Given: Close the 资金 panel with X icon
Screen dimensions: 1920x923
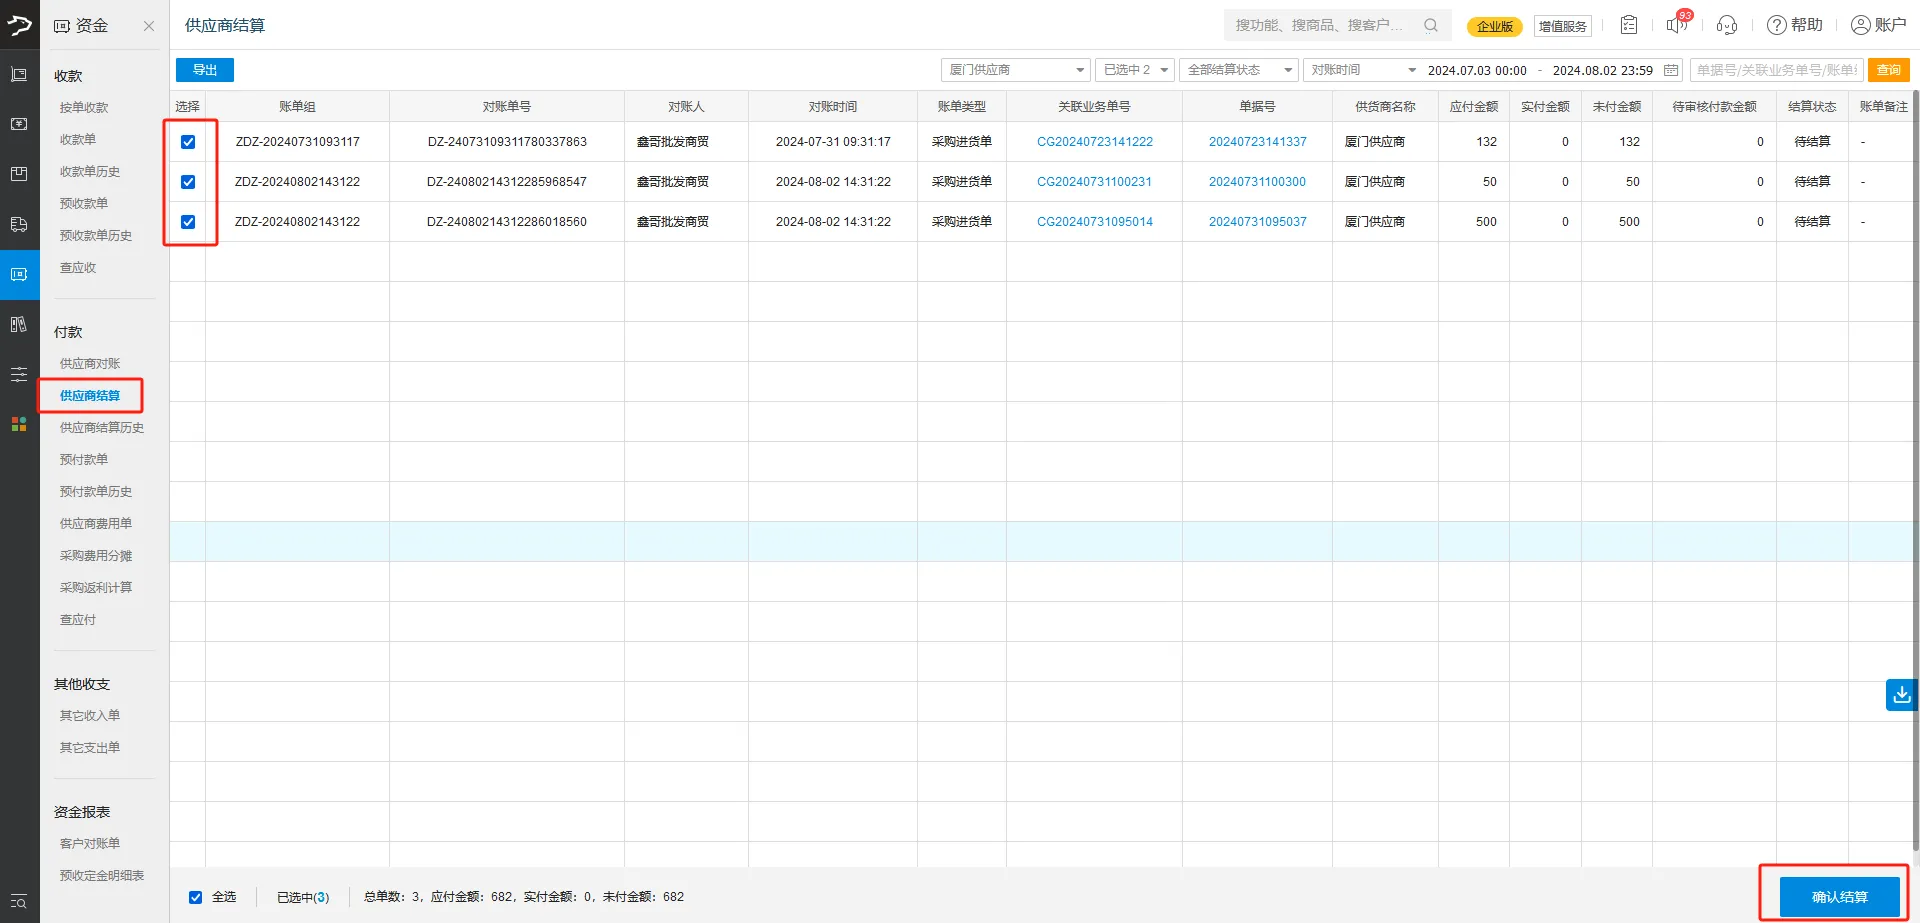Looking at the screenshot, I should click(x=149, y=26).
